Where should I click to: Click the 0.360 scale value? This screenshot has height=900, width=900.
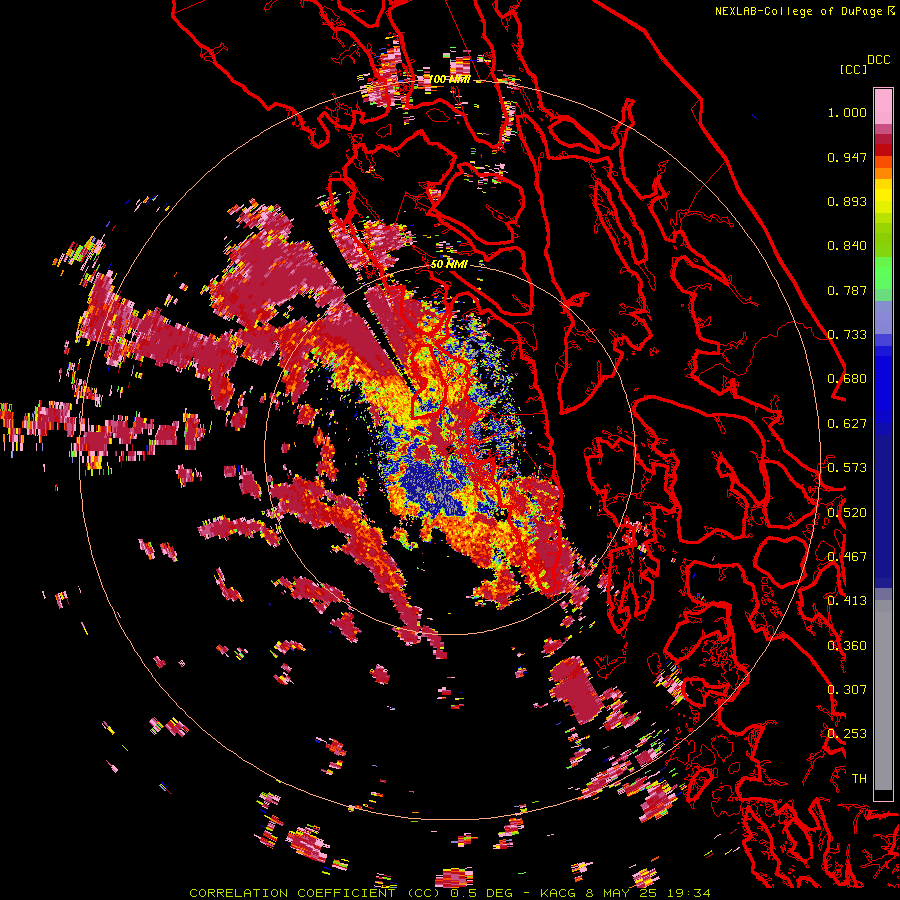[x=847, y=646]
